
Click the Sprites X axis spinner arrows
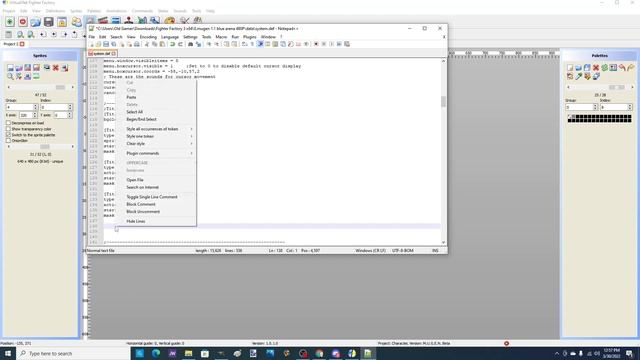point(34,116)
